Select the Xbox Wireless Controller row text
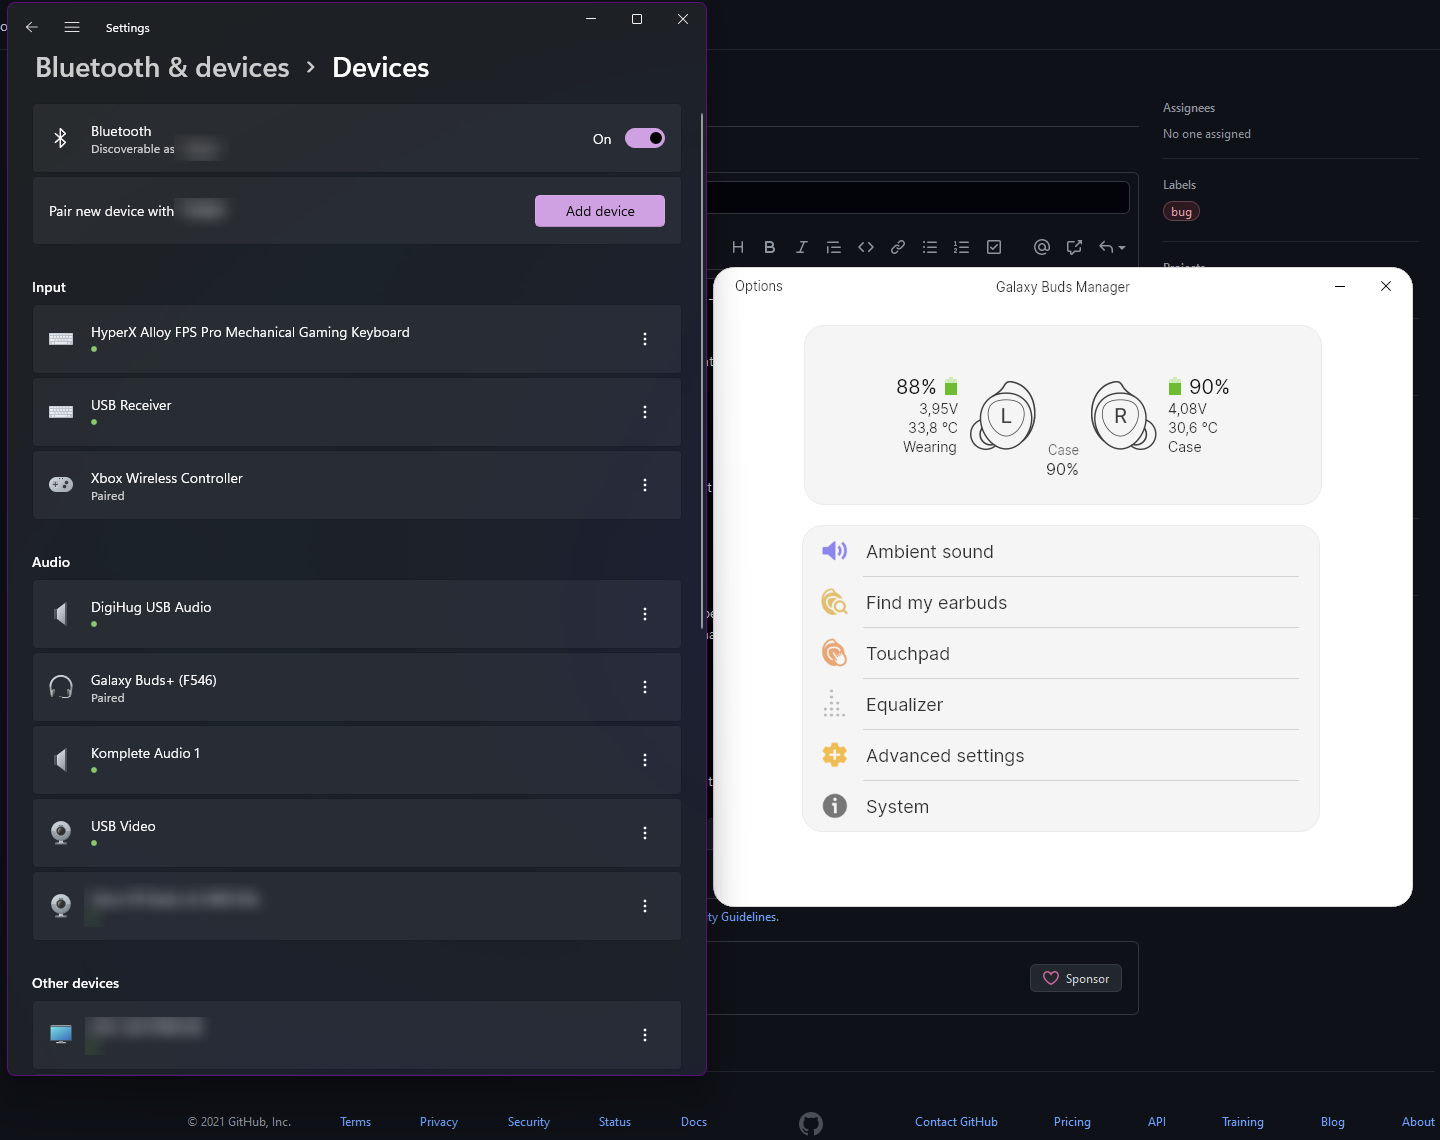The width and height of the screenshot is (1440, 1140). tap(167, 478)
